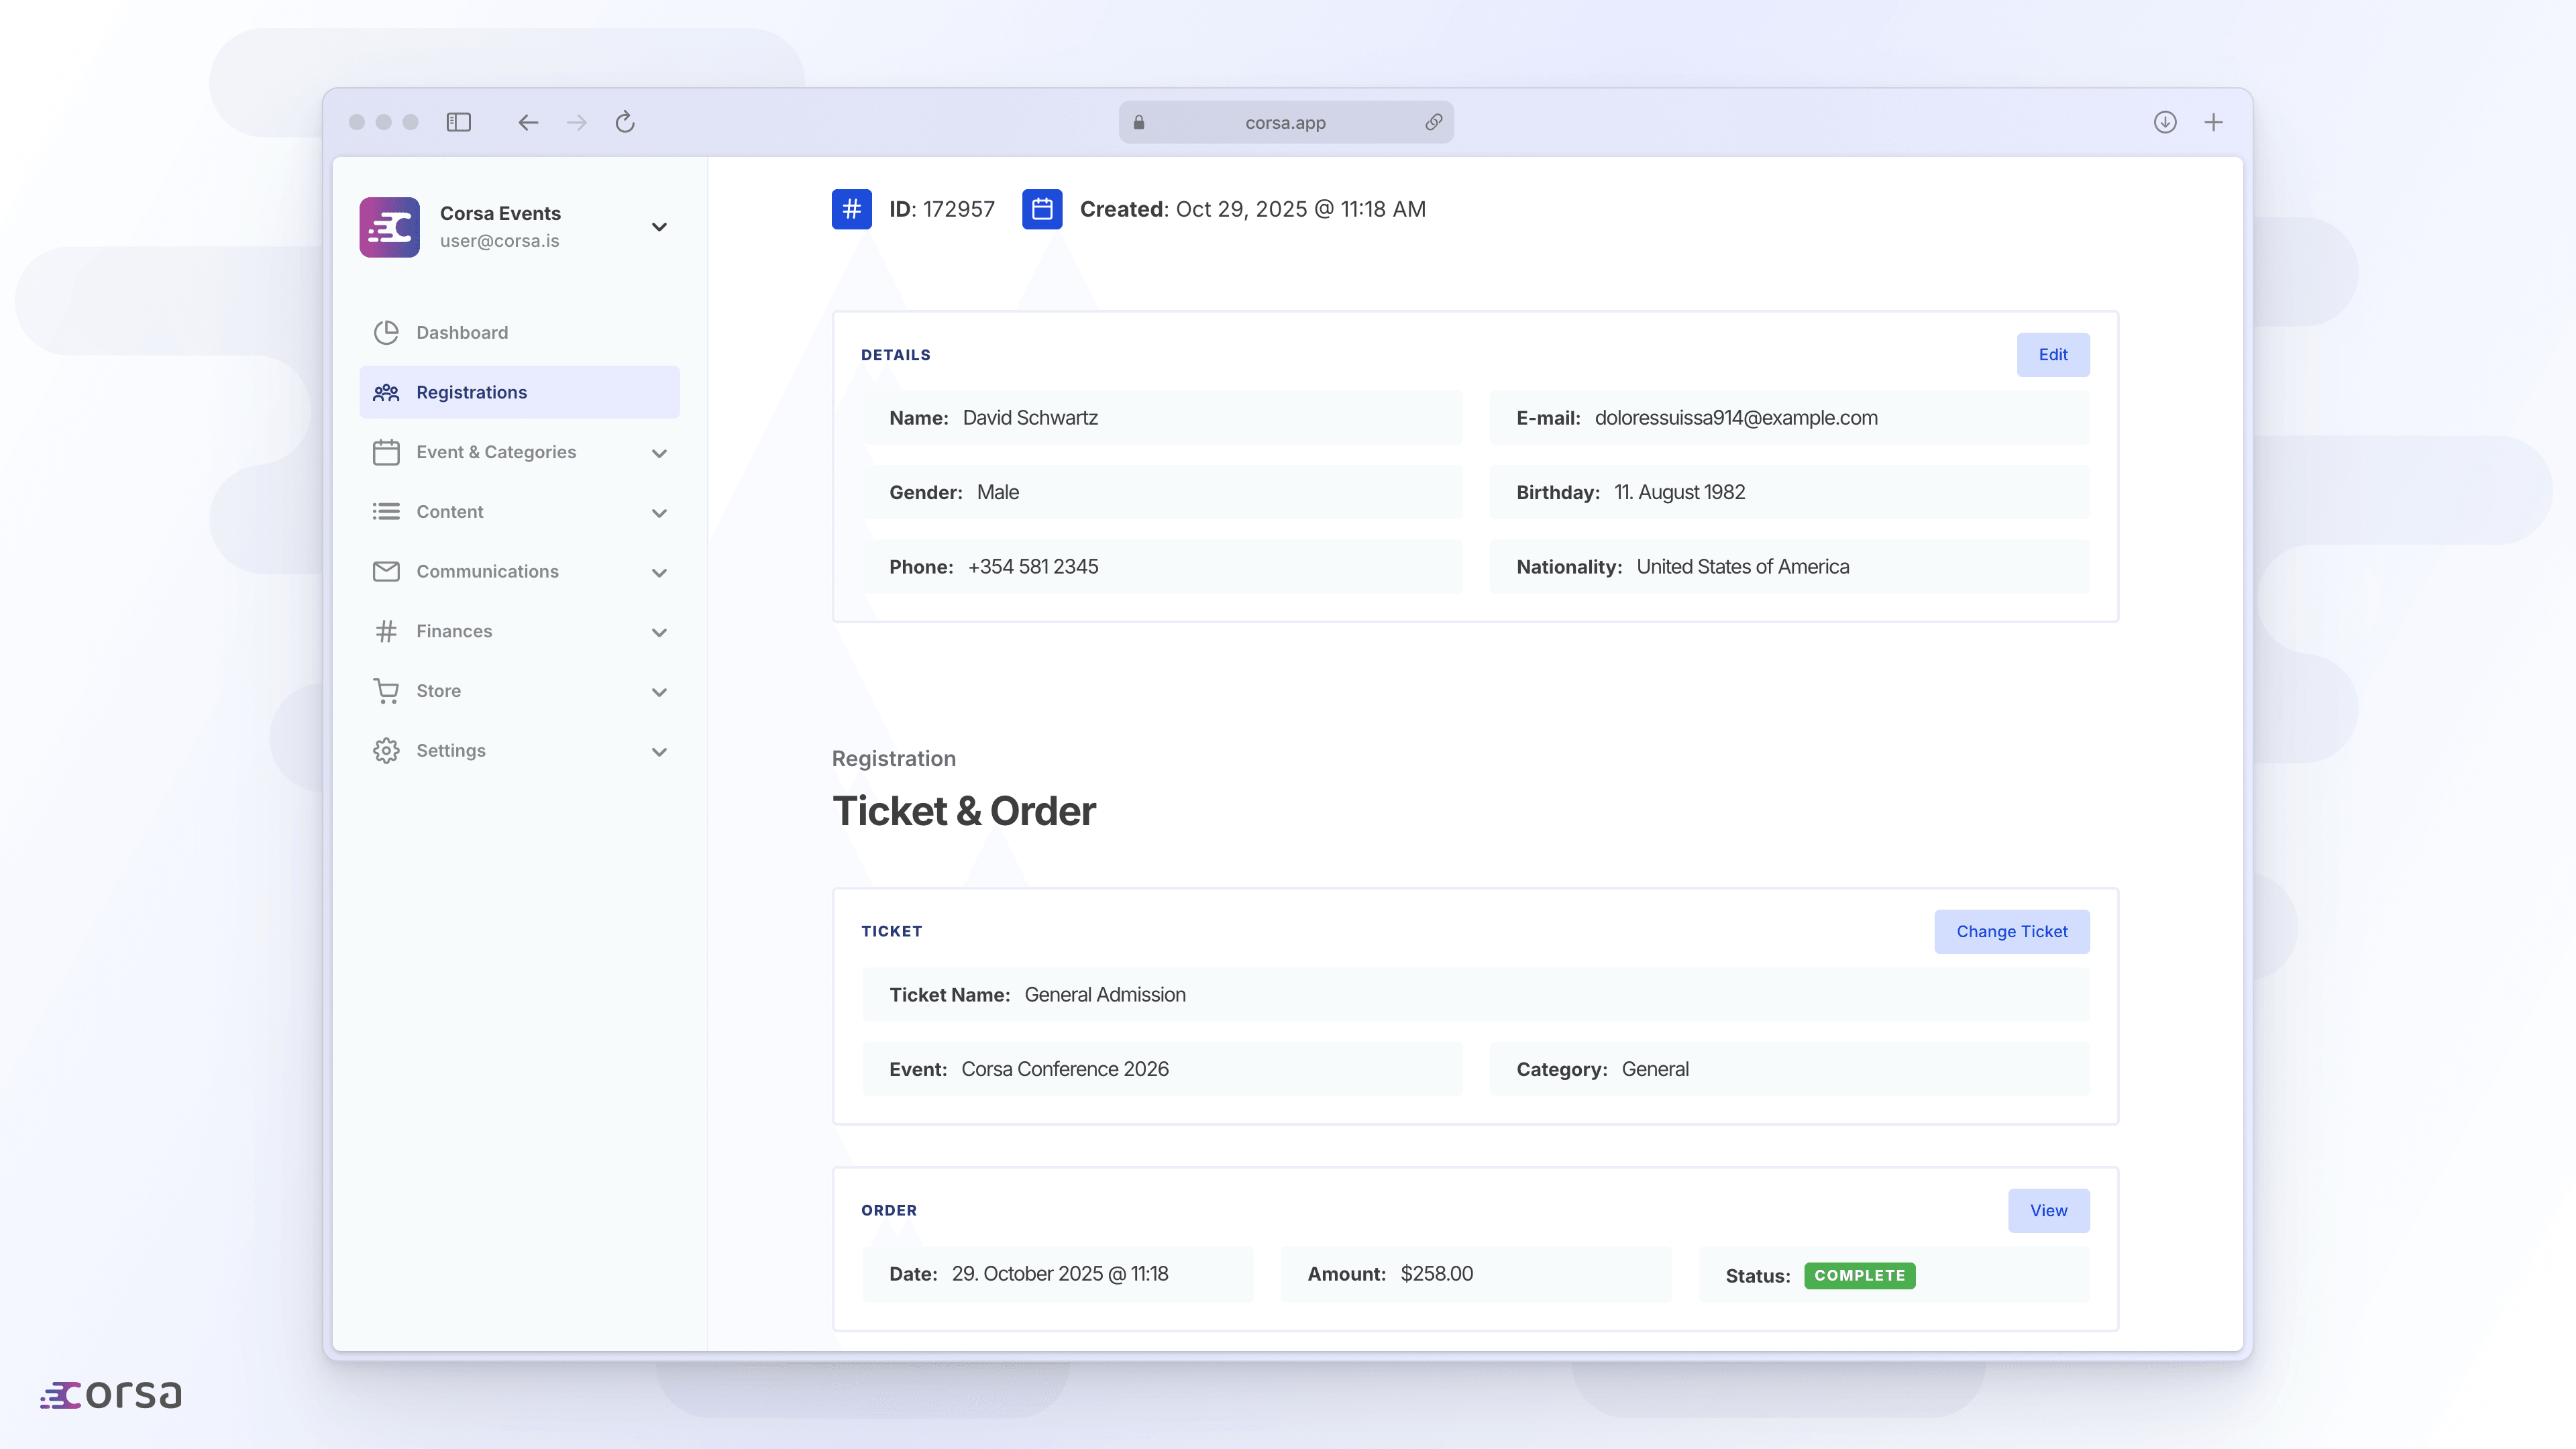2576x1449 pixels.
Task: Click the Edit button in Details
Action: 2052,355
